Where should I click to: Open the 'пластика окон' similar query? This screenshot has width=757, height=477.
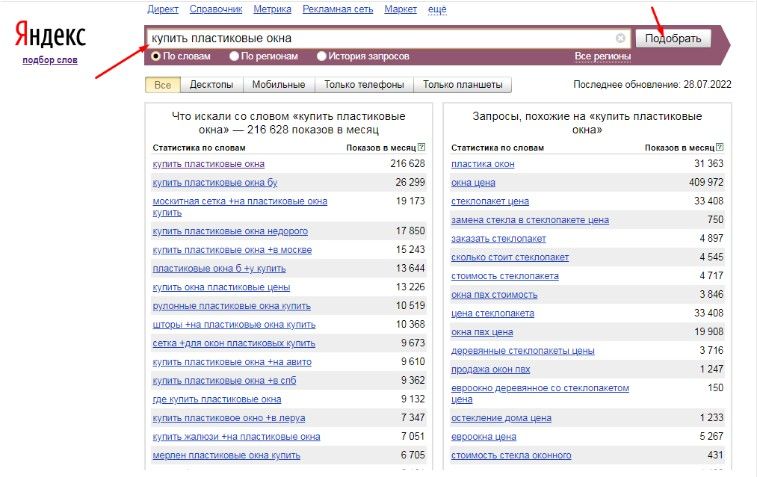coord(483,164)
